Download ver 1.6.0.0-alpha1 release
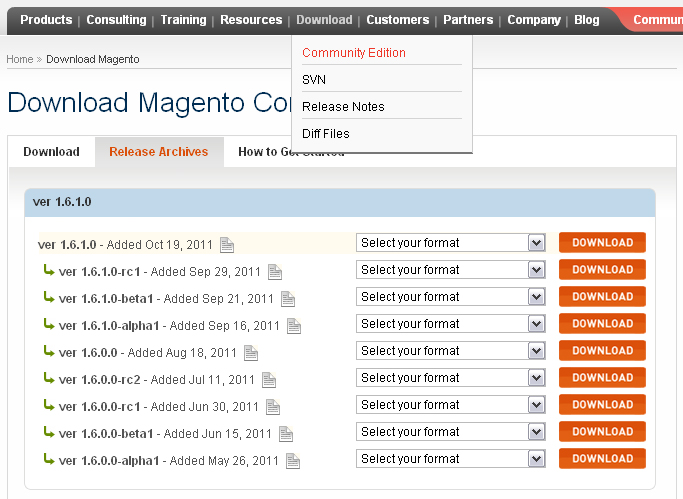Image resolution: width=683 pixels, height=499 pixels. [602, 459]
